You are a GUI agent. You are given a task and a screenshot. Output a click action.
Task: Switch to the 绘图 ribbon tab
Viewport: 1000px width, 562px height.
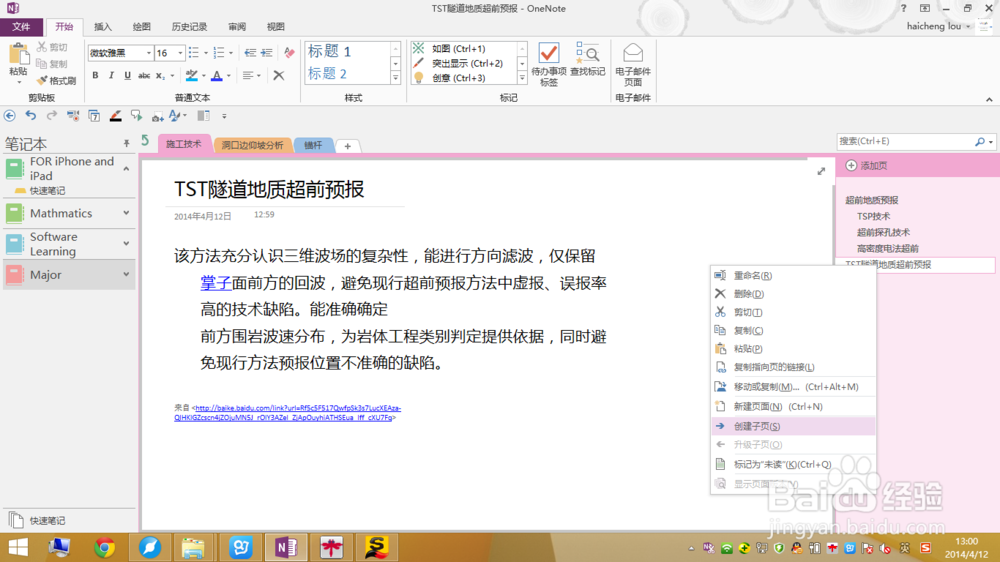(142, 27)
